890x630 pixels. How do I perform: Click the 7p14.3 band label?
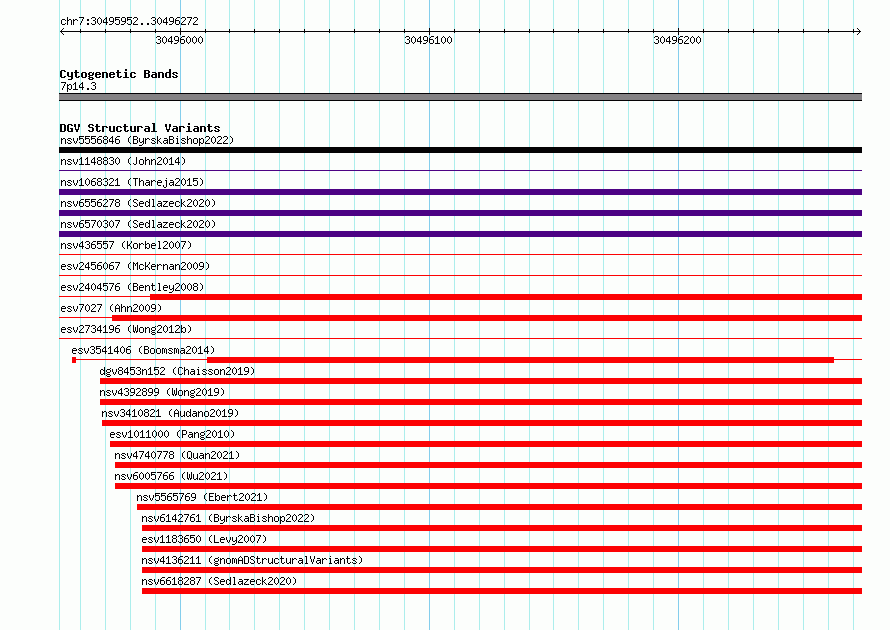pos(78,86)
